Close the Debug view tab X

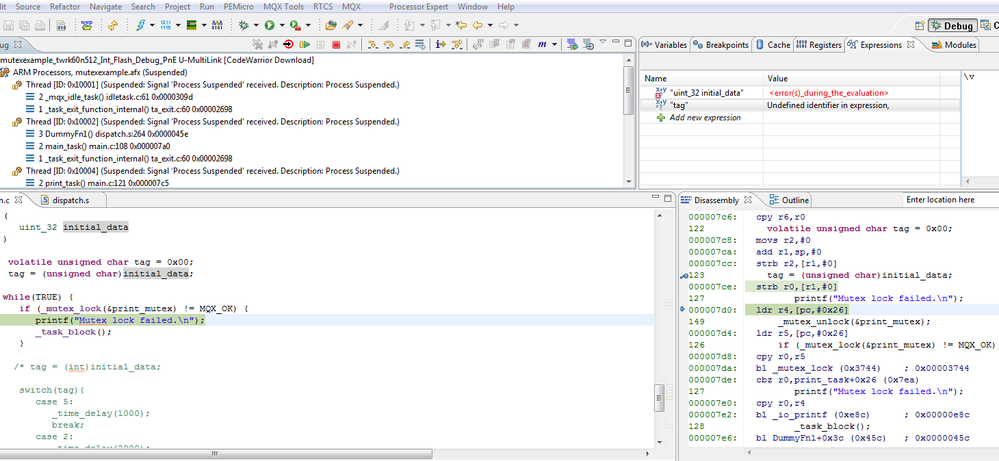18,45
